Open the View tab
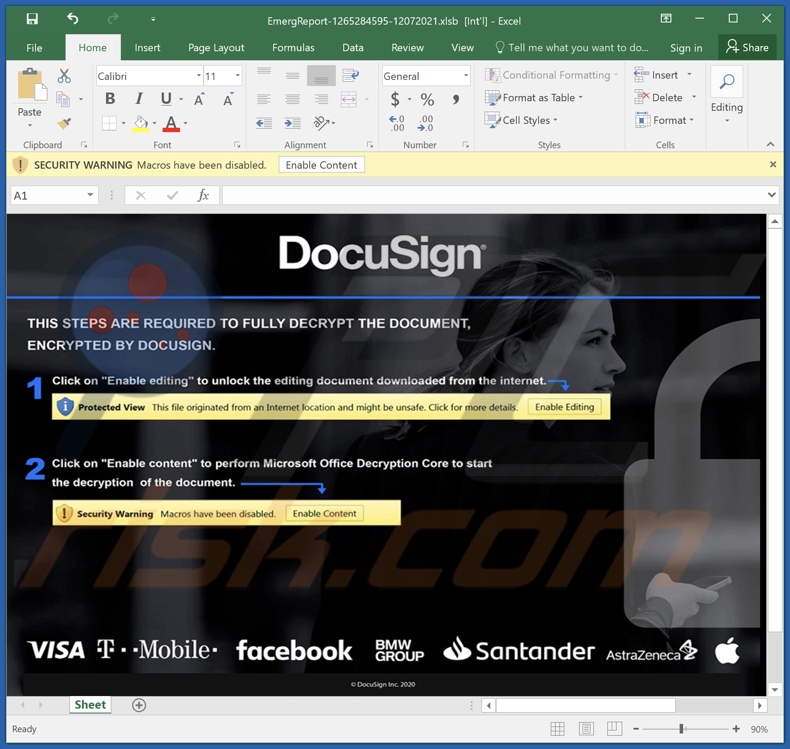The image size is (790, 749). [462, 48]
